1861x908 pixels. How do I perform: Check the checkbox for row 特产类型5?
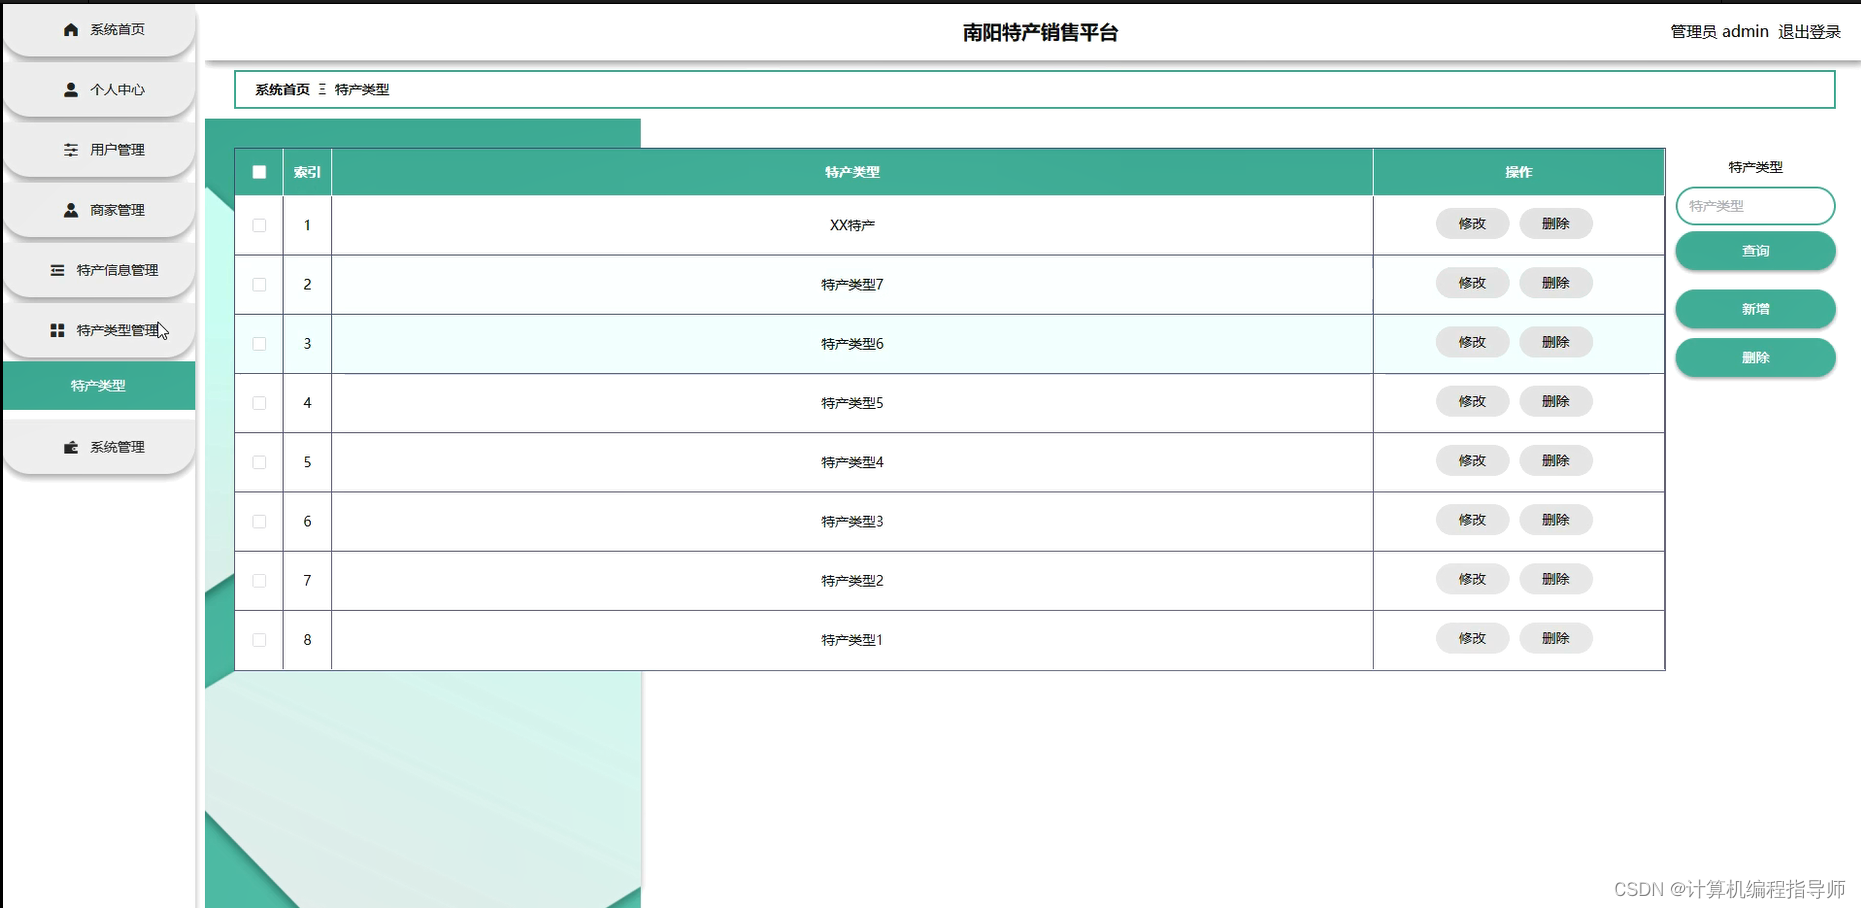(259, 403)
